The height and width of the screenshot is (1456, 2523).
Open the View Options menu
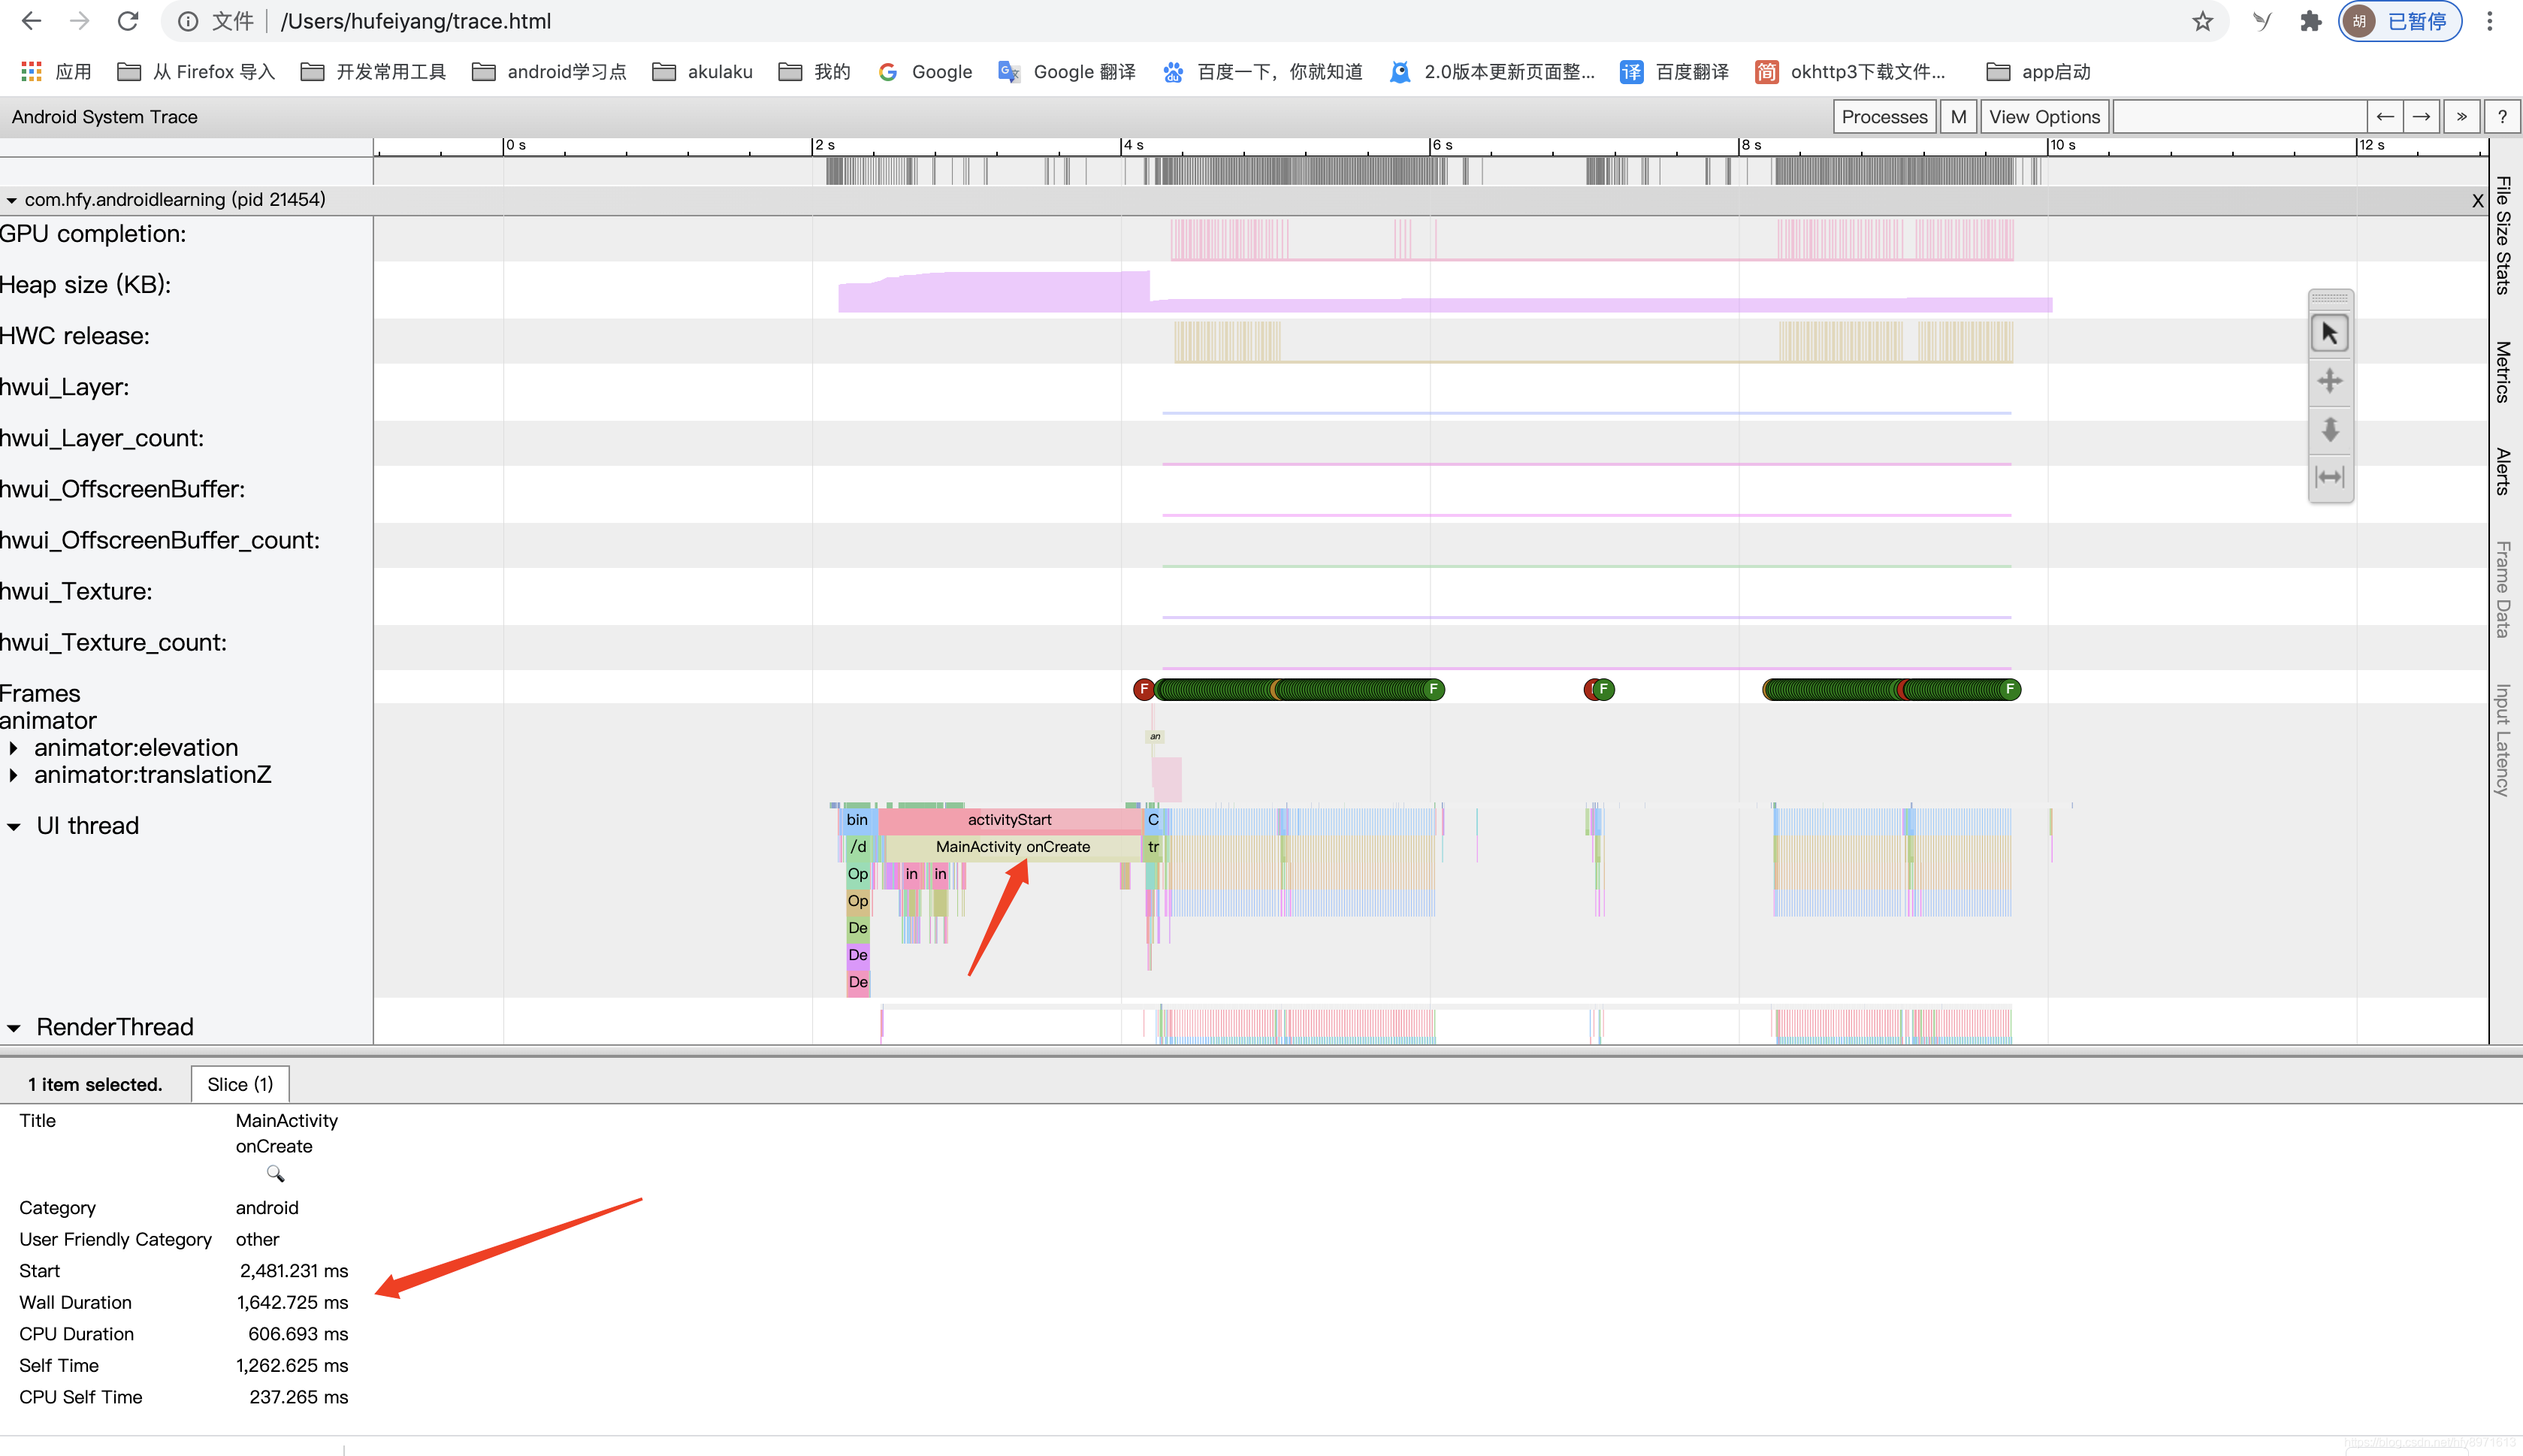click(x=2044, y=117)
